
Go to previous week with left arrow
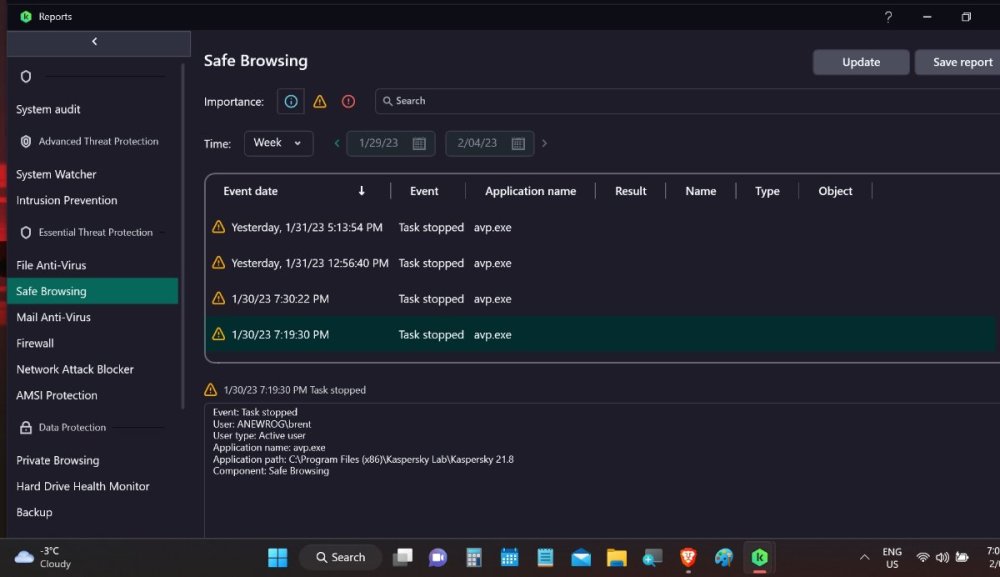[x=337, y=143]
